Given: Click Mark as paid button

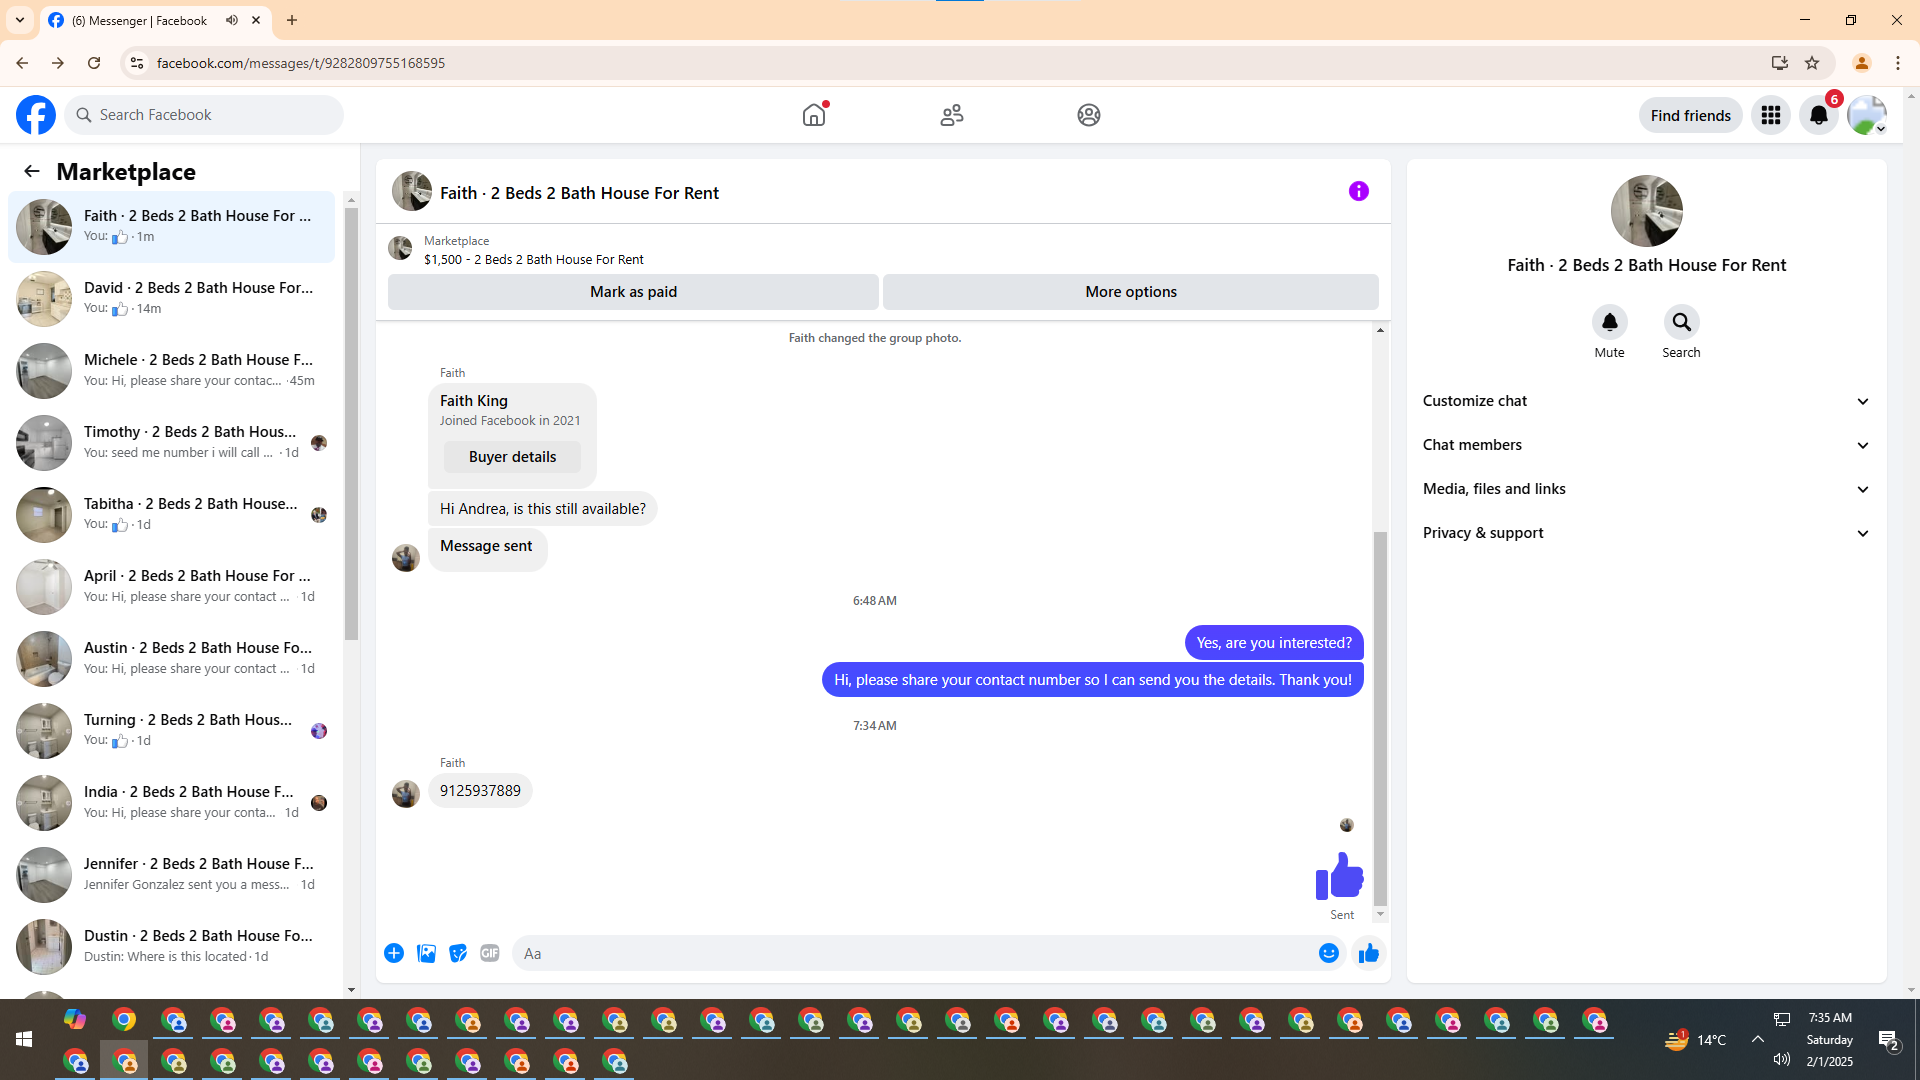Looking at the screenshot, I should [633, 292].
